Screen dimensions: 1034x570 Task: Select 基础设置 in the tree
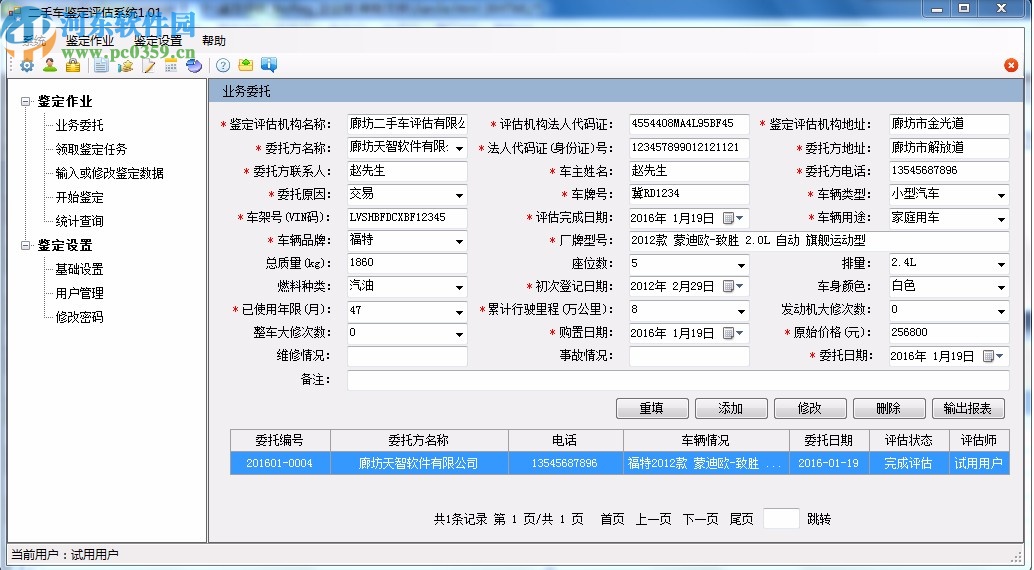click(x=79, y=269)
